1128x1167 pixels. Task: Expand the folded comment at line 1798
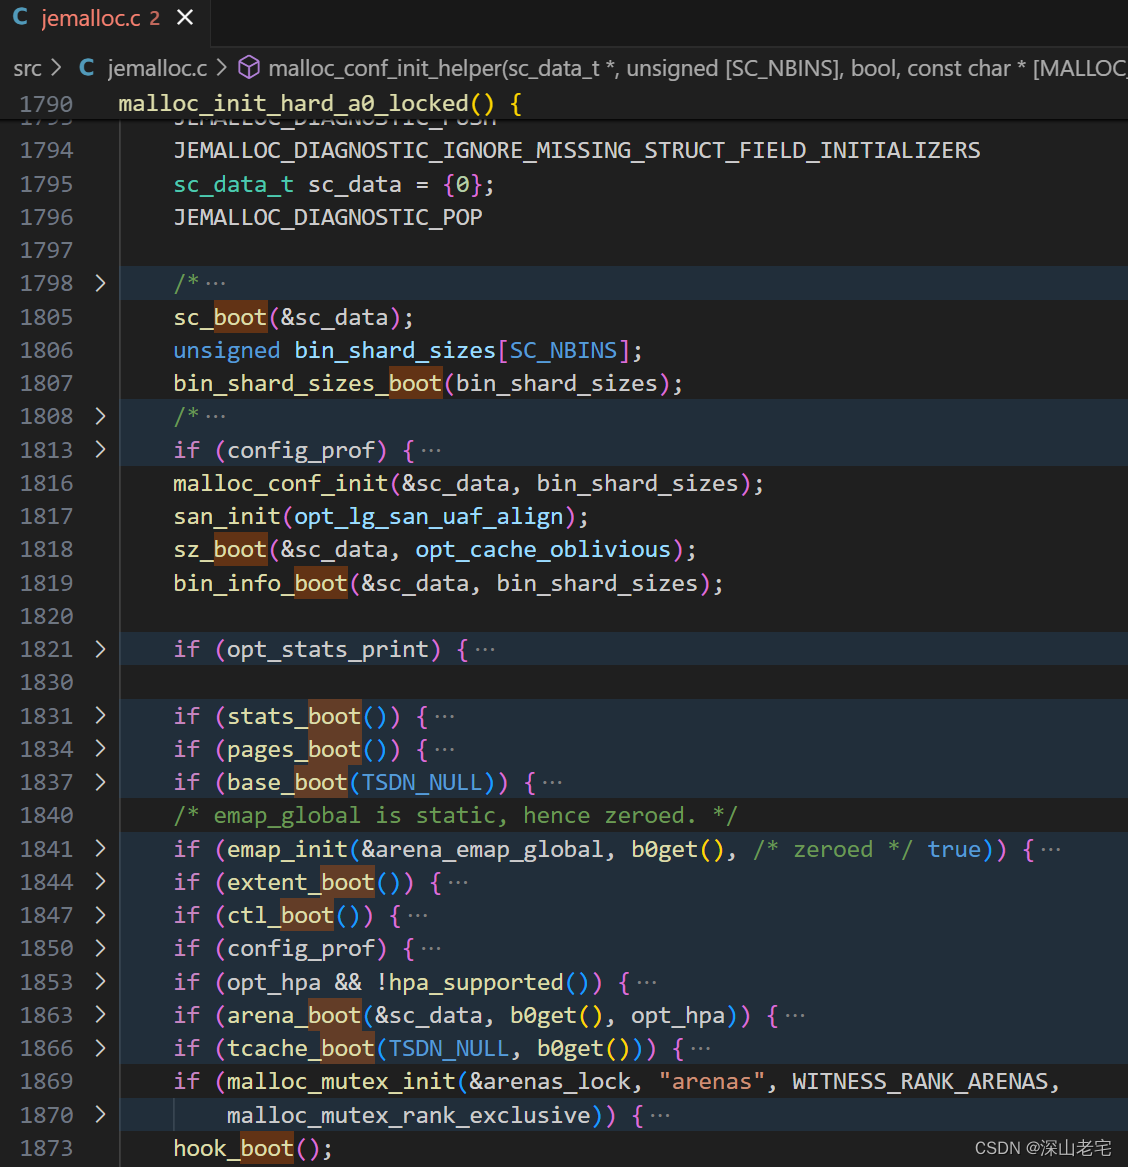click(99, 283)
